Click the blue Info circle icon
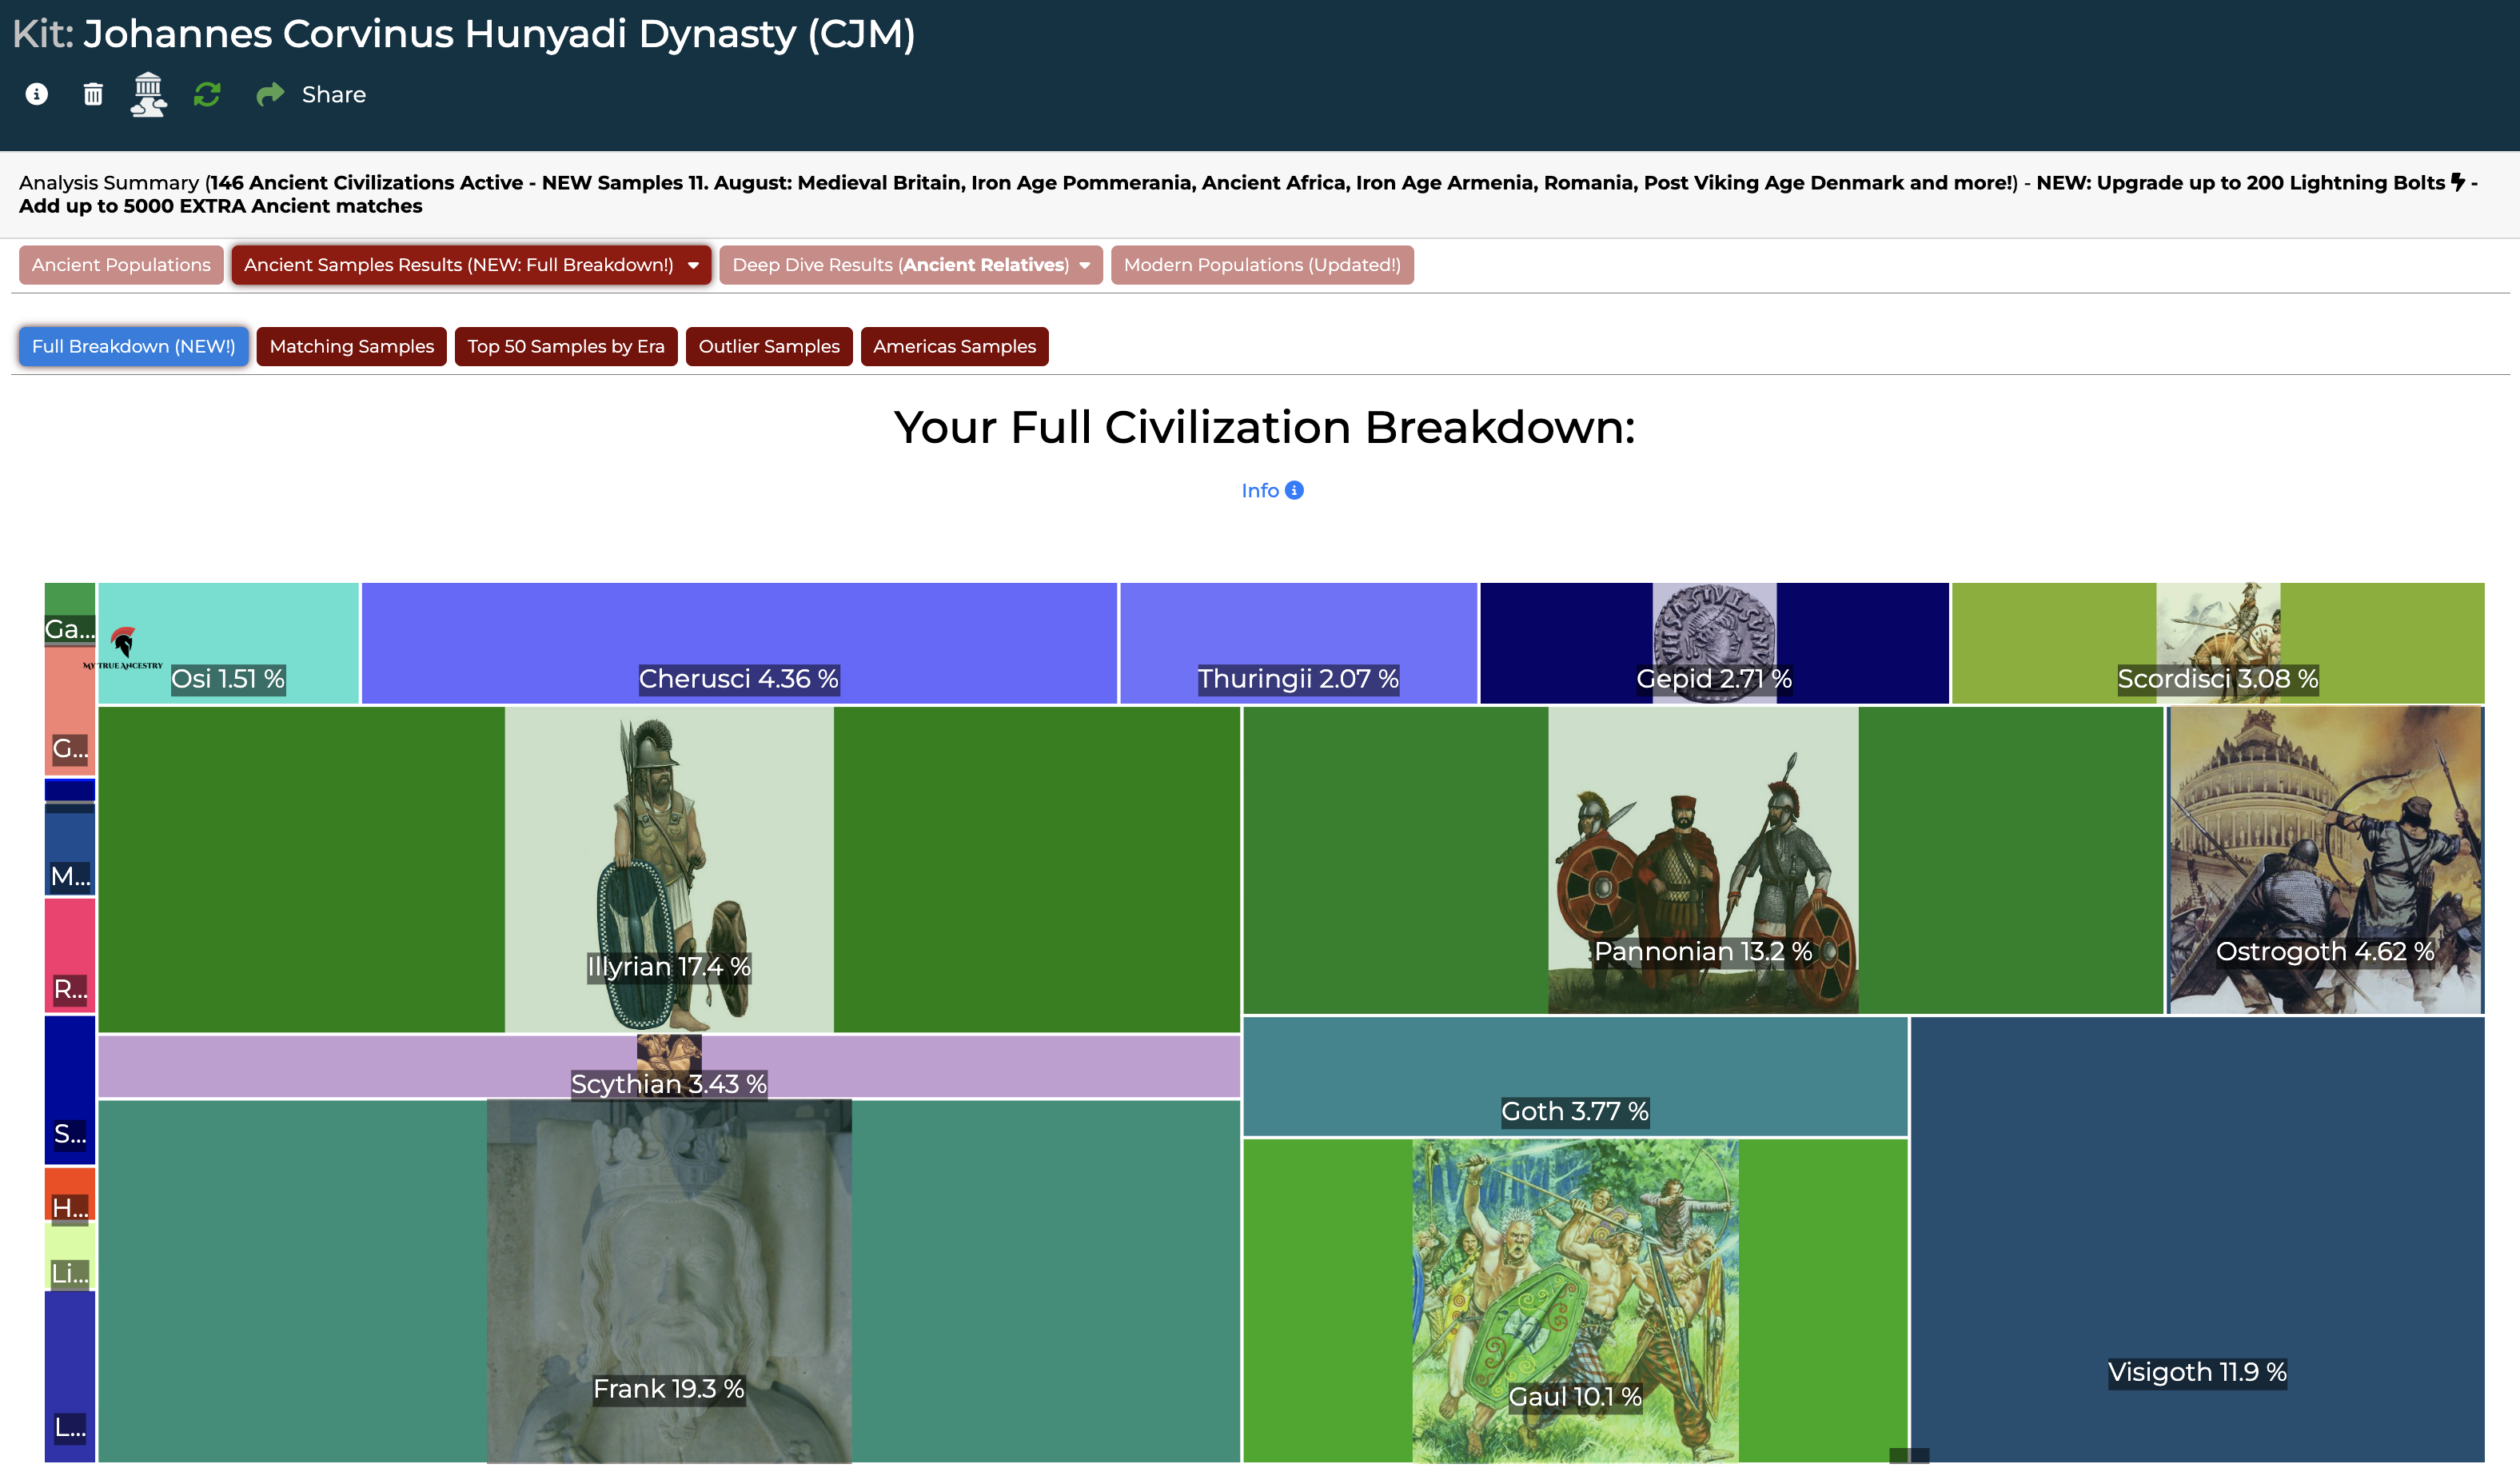 1294,490
